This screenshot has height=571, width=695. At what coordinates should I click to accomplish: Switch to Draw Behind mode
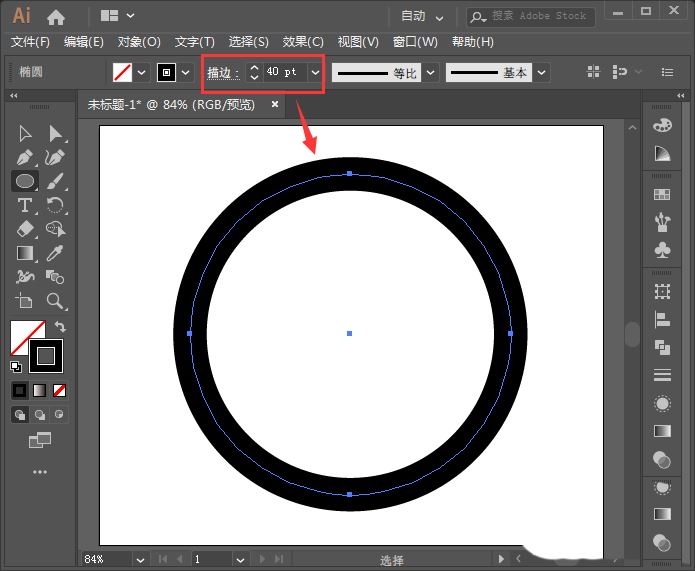click(41, 414)
